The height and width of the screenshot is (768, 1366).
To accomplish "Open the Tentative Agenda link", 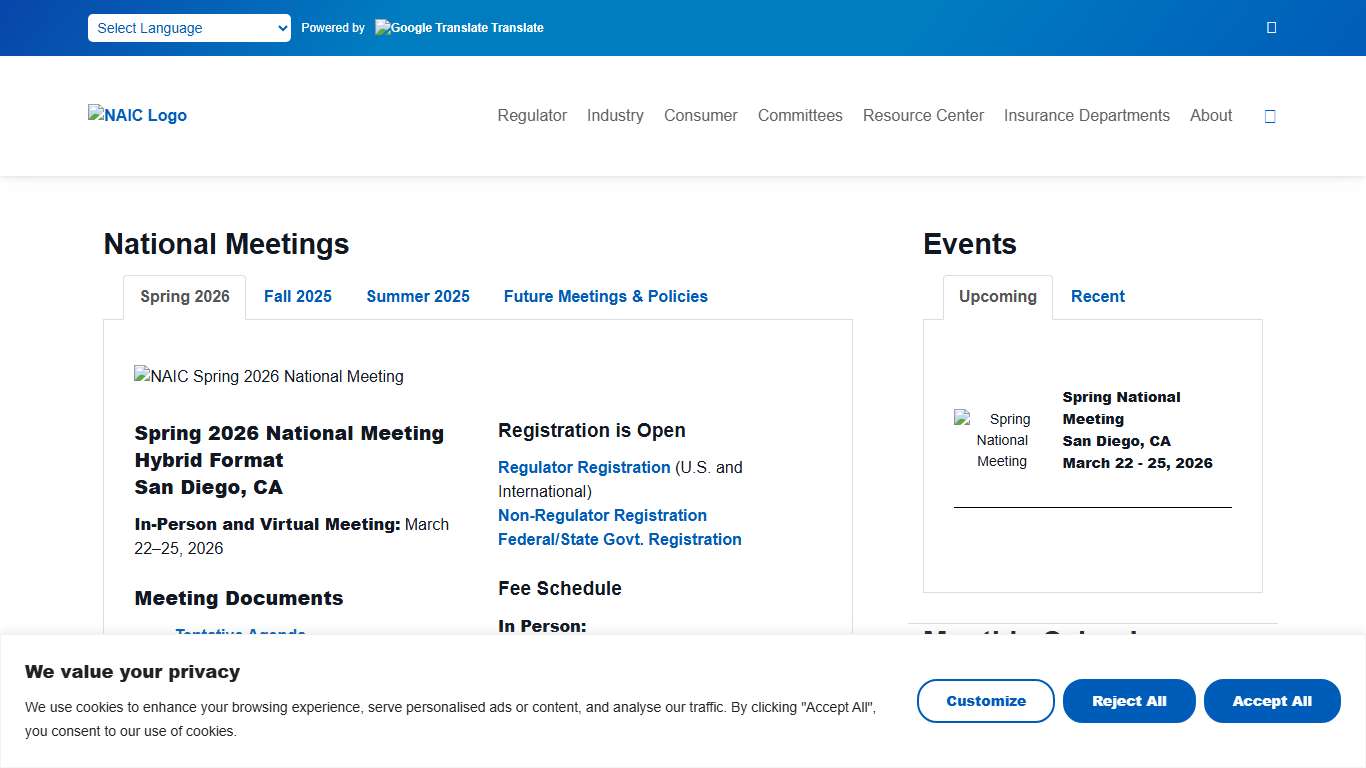I will [x=240, y=635].
